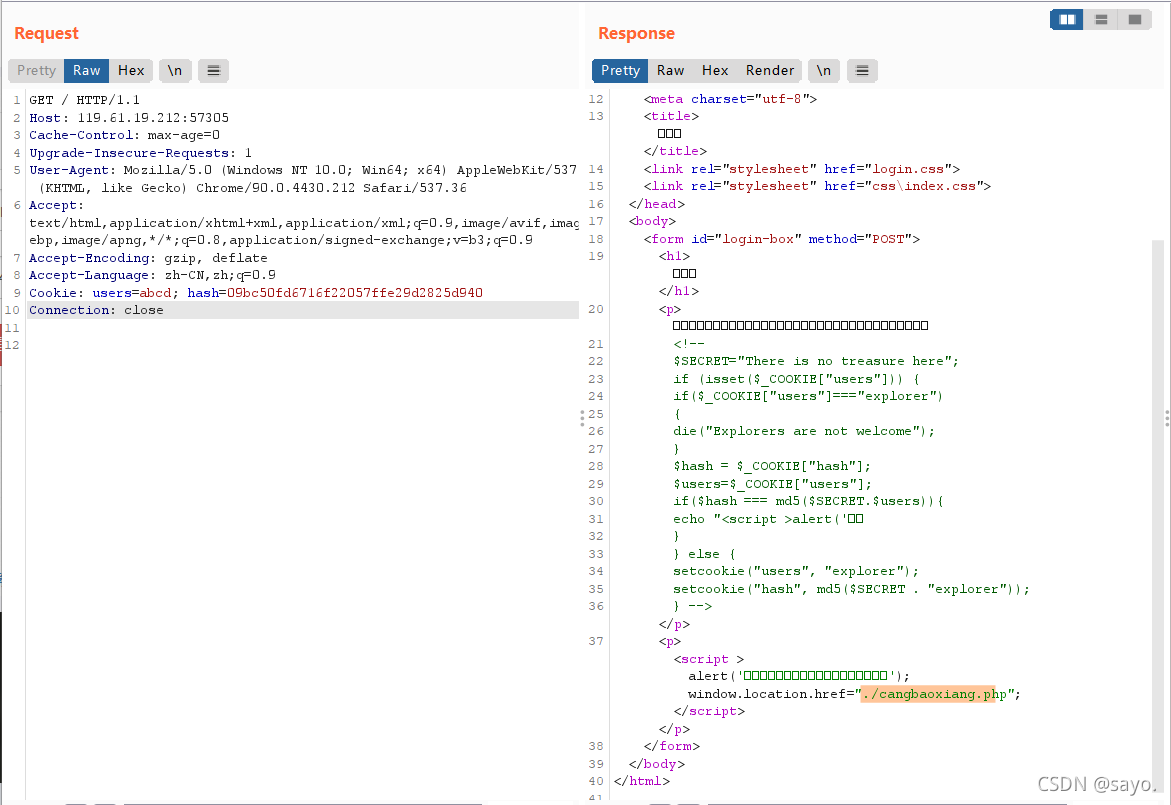Click 'Explorers are not welcome' die line
Image resolution: width=1171 pixels, height=805 pixels.
click(x=804, y=431)
